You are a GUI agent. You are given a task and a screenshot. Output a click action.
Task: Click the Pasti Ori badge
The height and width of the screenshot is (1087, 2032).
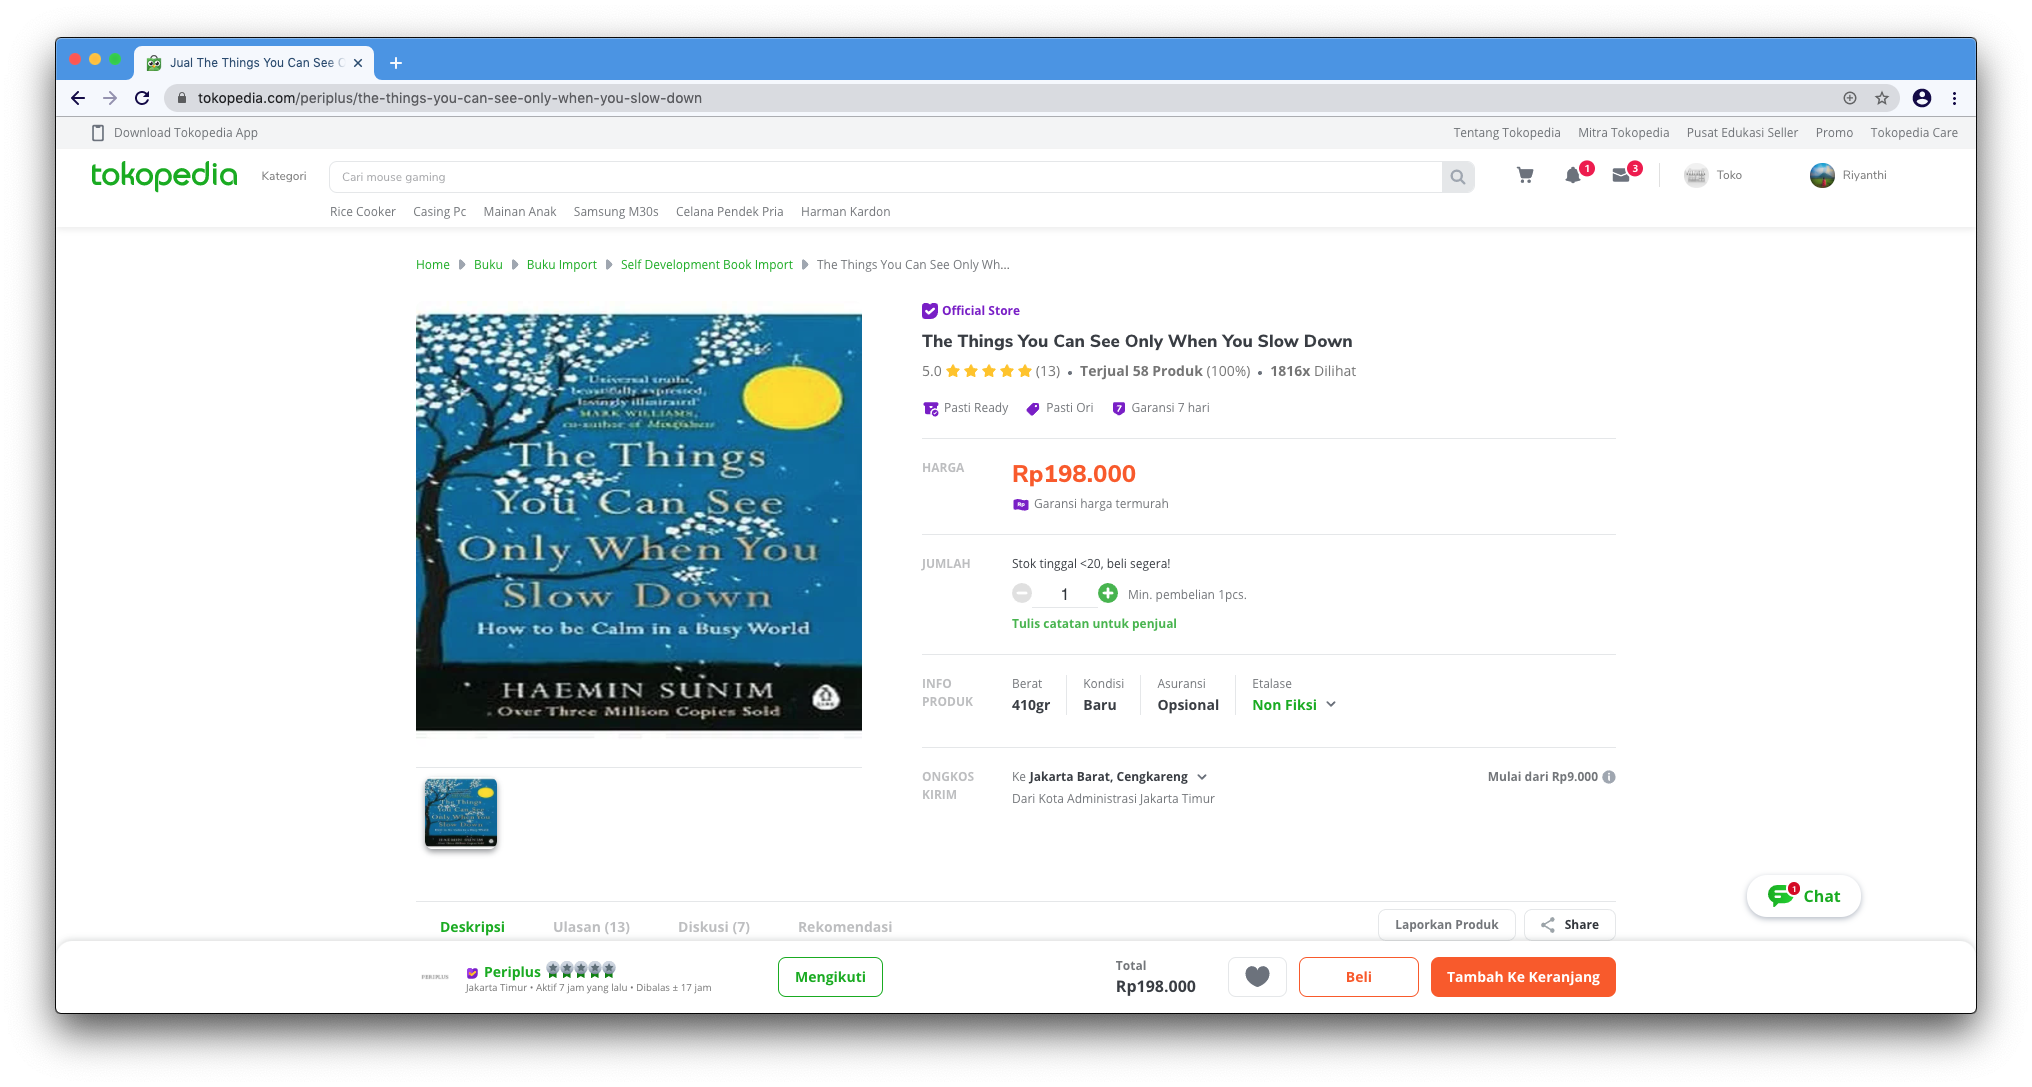[1060, 408]
